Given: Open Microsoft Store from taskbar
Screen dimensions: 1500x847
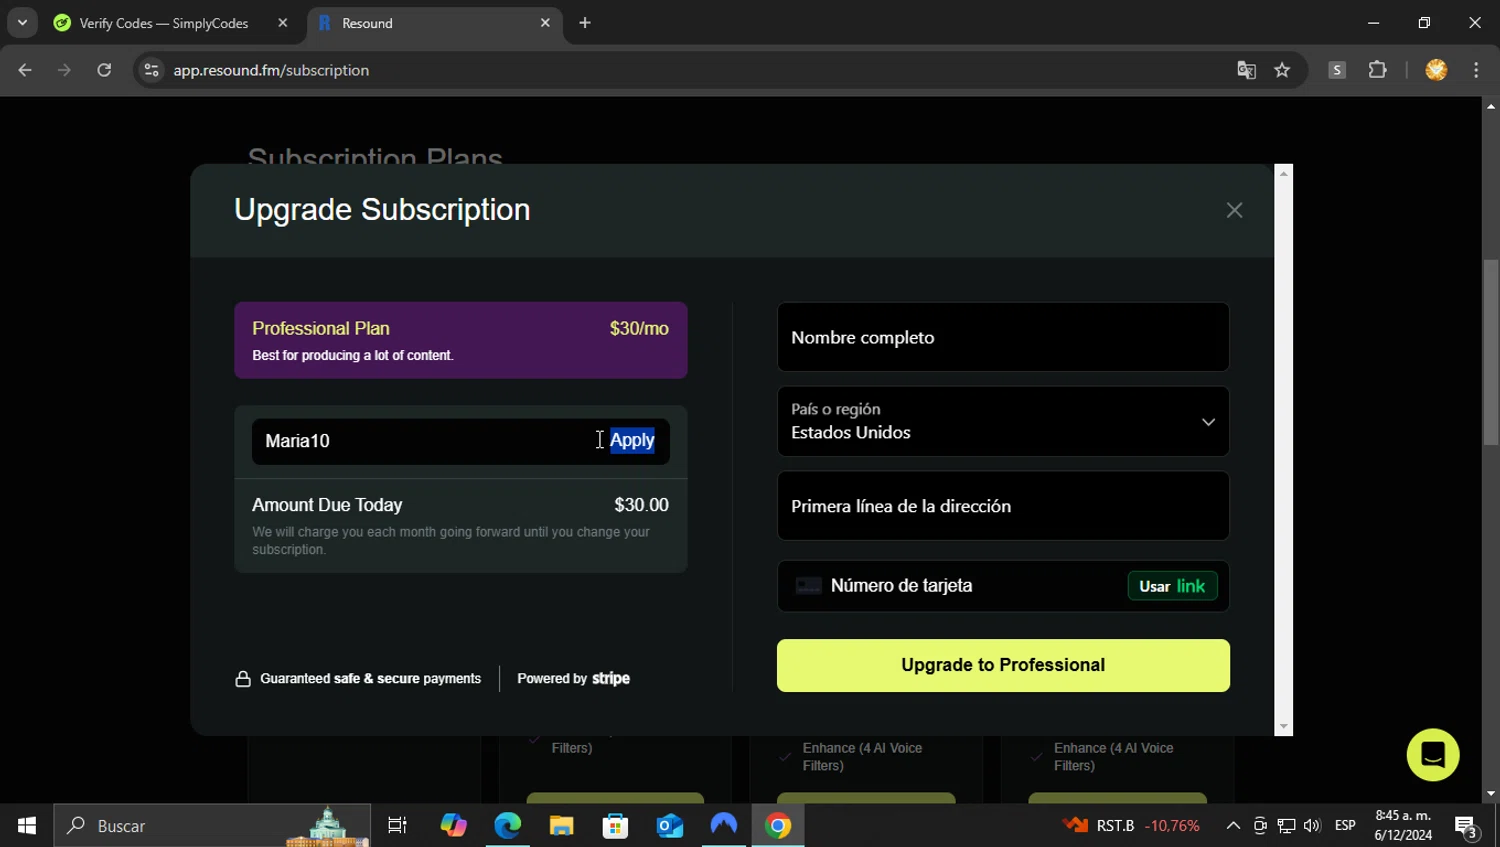Looking at the screenshot, I should 615,826.
